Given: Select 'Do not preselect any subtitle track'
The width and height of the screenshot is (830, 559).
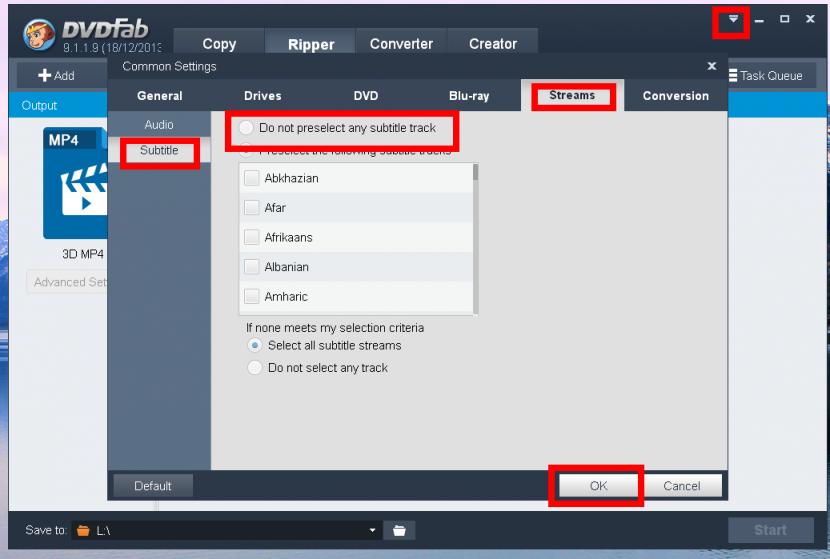Looking at the screenshot, I should (245, 128).
